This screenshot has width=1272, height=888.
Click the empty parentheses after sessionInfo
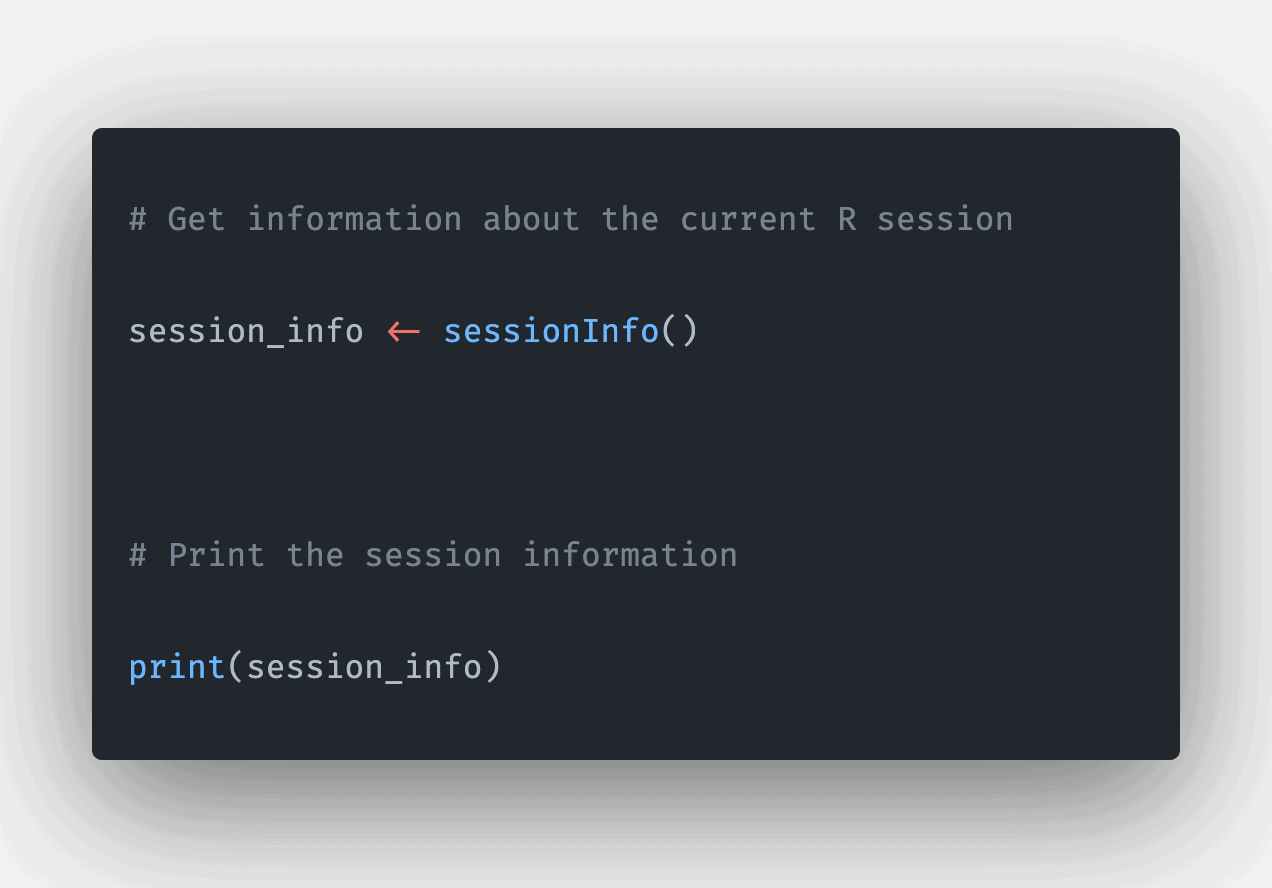point(679,330)
